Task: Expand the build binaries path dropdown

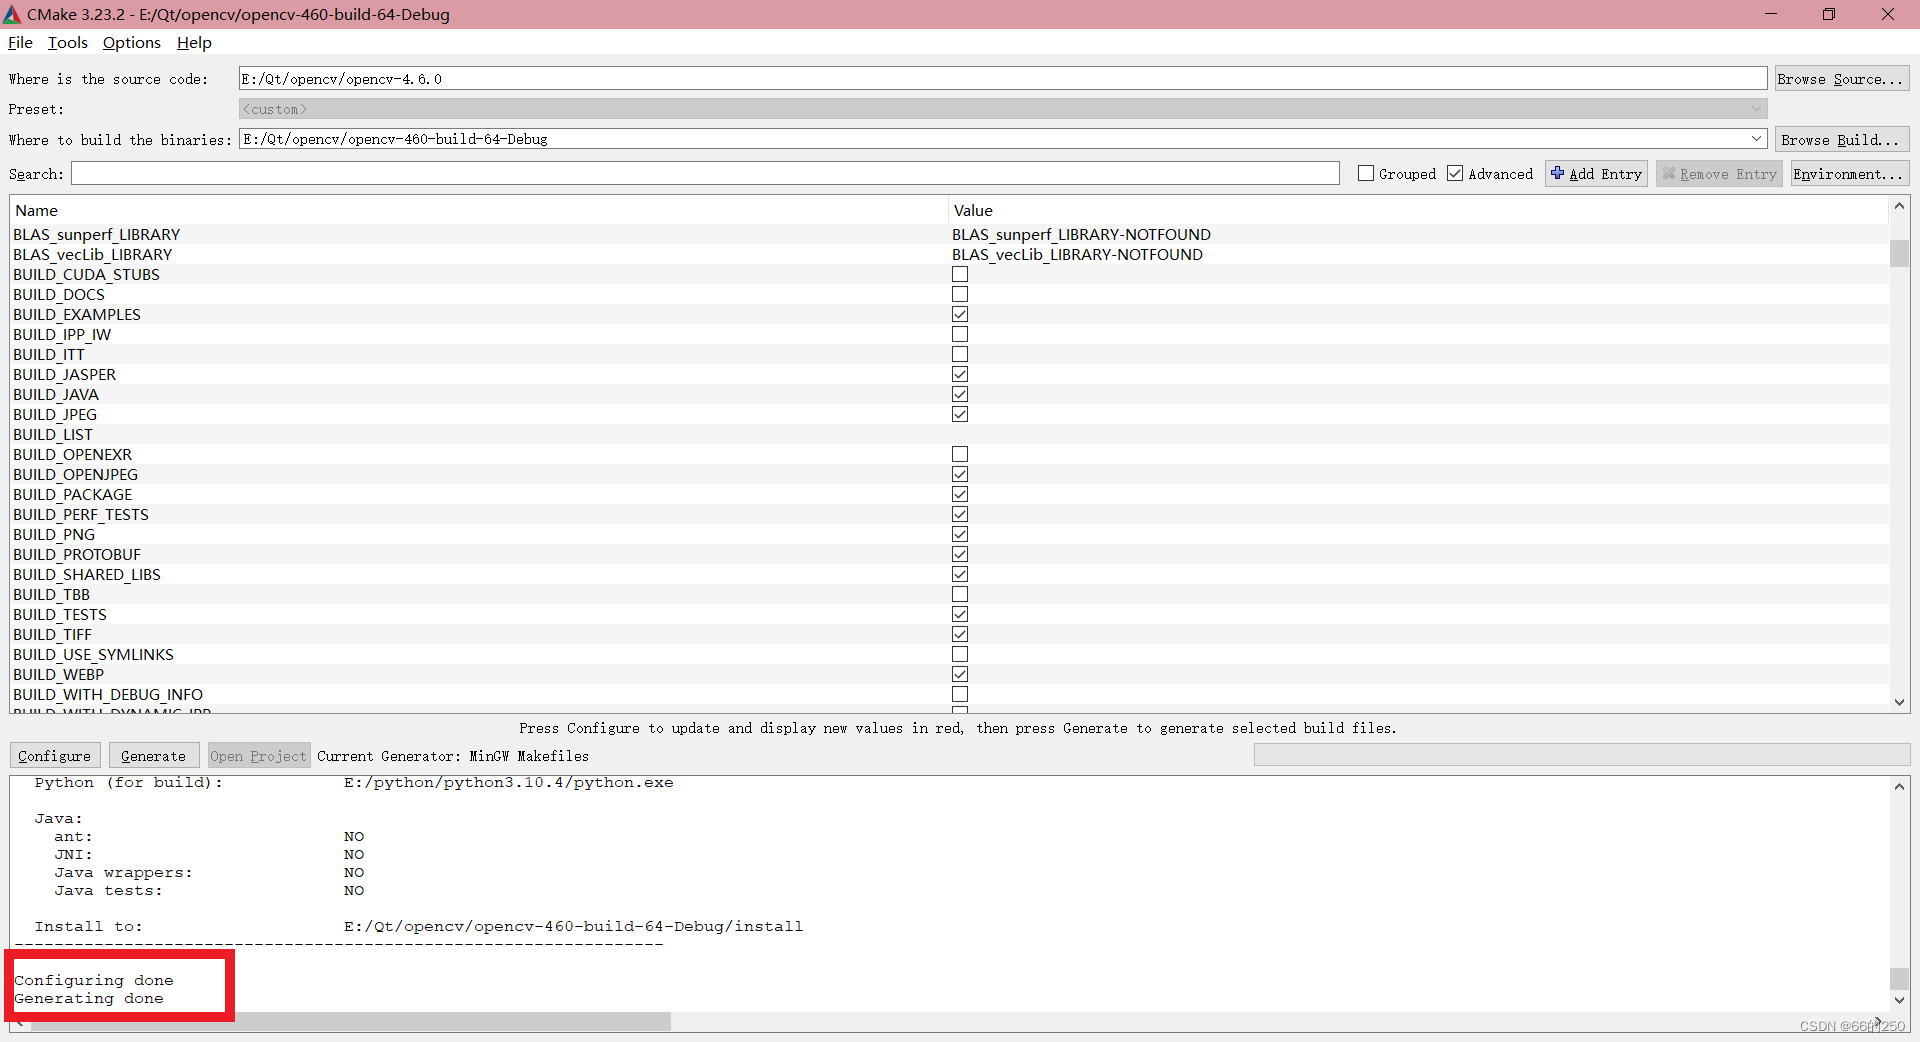Action: pos(1756,139)
